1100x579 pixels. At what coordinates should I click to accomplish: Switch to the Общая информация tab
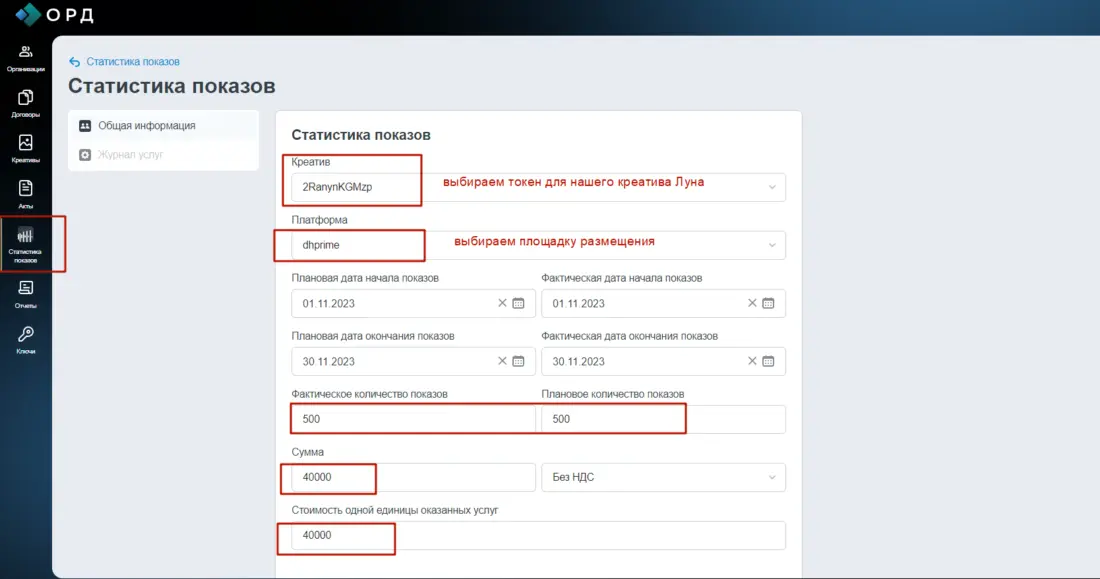163,126
